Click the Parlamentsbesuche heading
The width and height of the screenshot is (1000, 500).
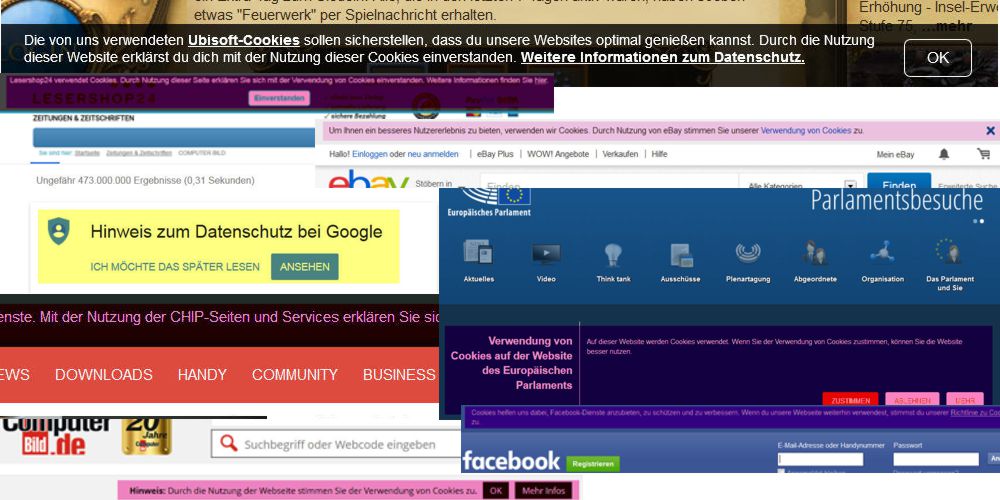tap(897, 200)
